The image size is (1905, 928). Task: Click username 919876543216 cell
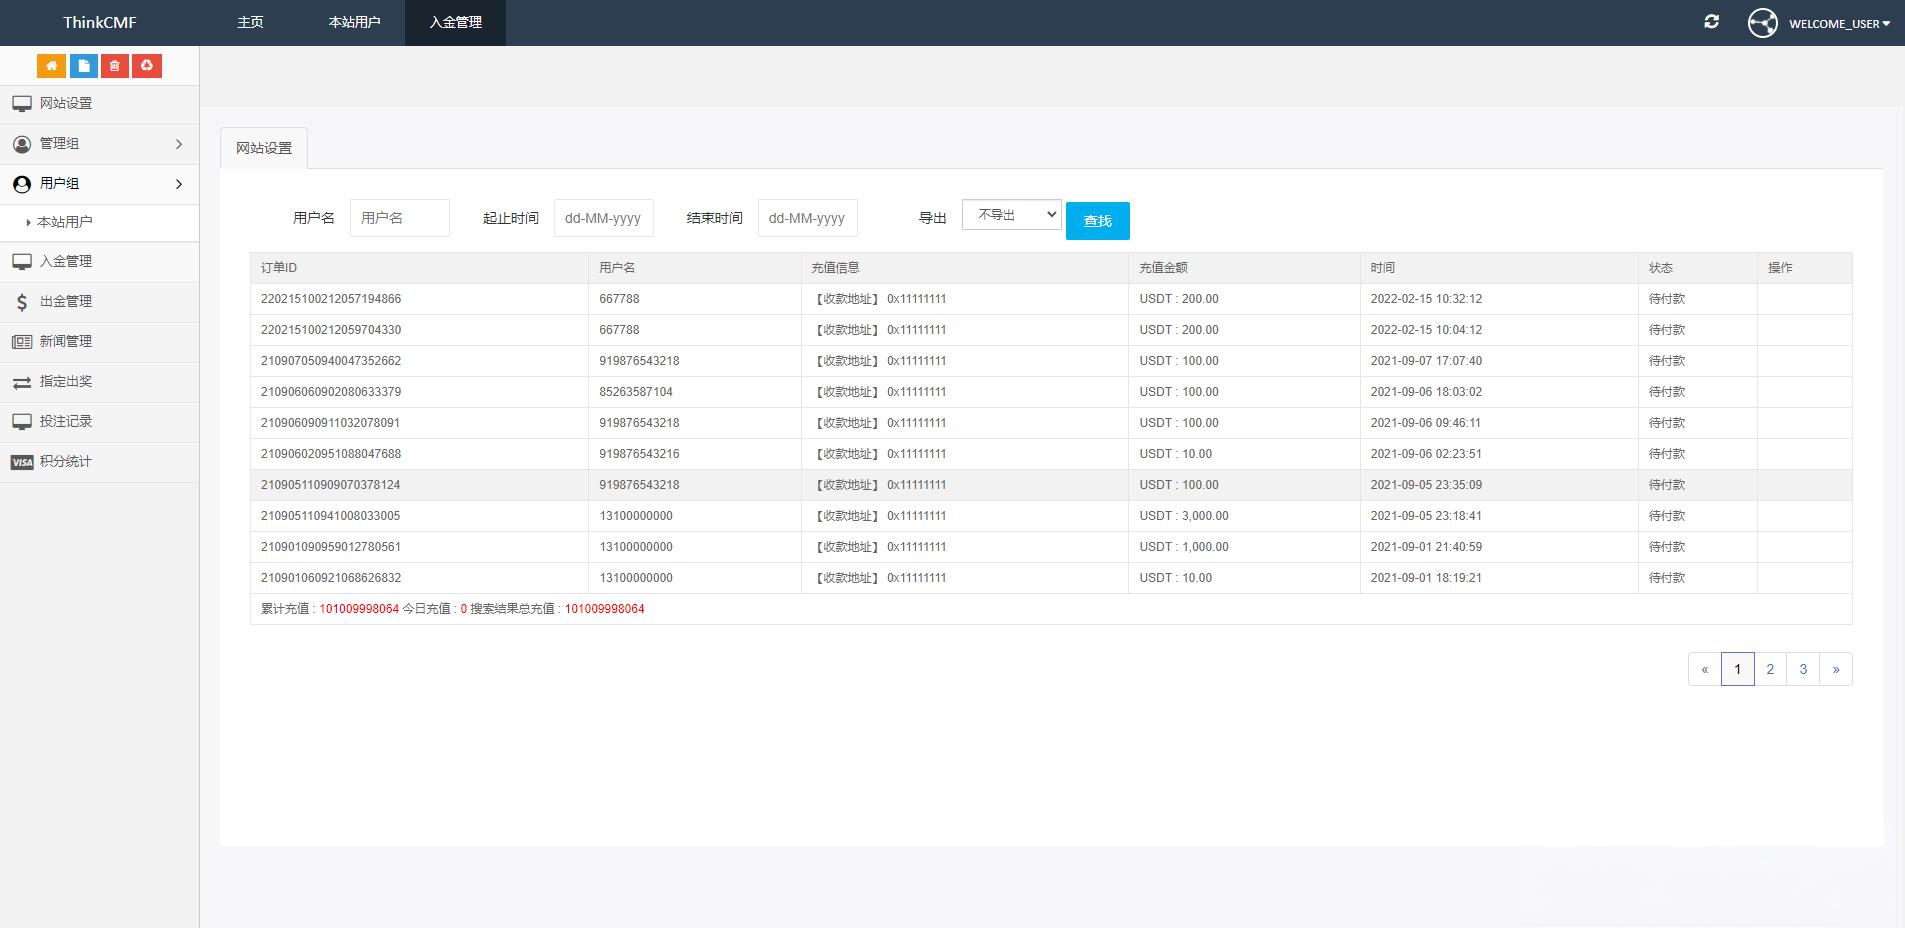tap(639, 454)
